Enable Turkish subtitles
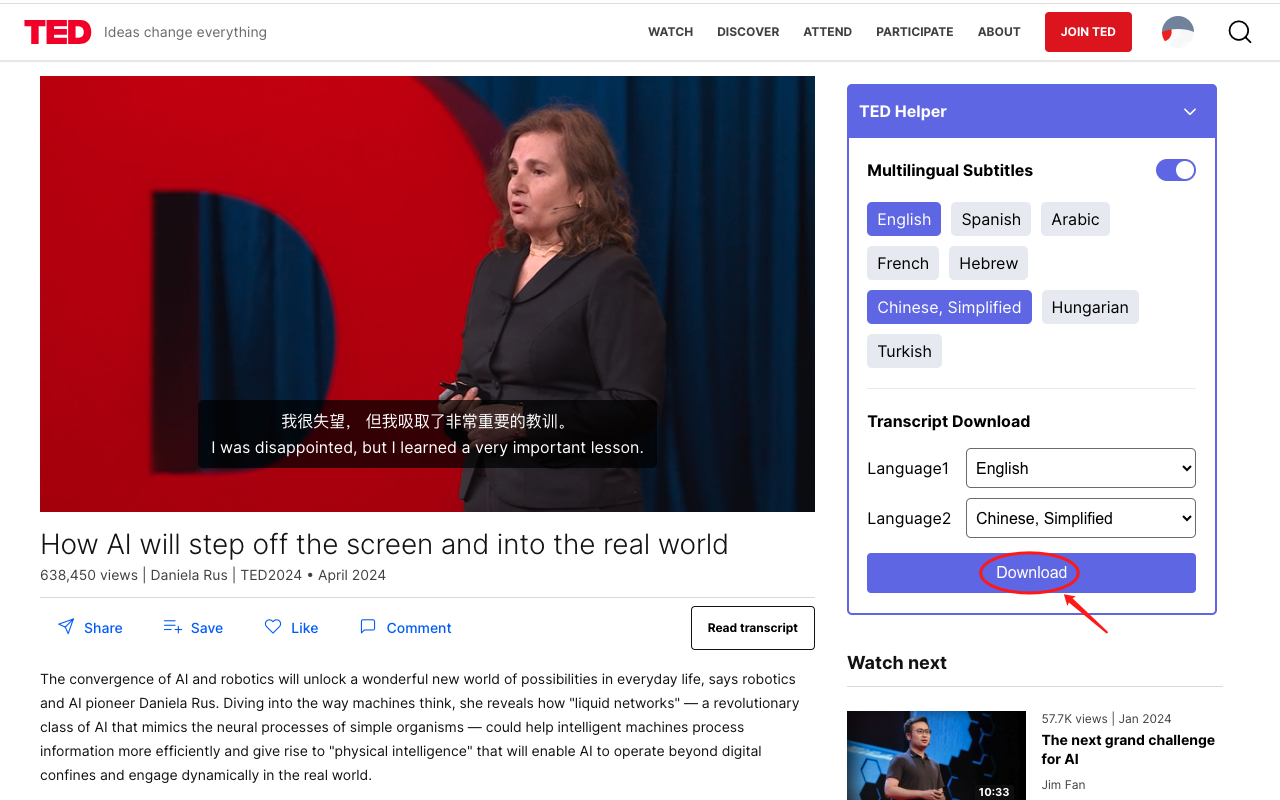 coord(904,351)
